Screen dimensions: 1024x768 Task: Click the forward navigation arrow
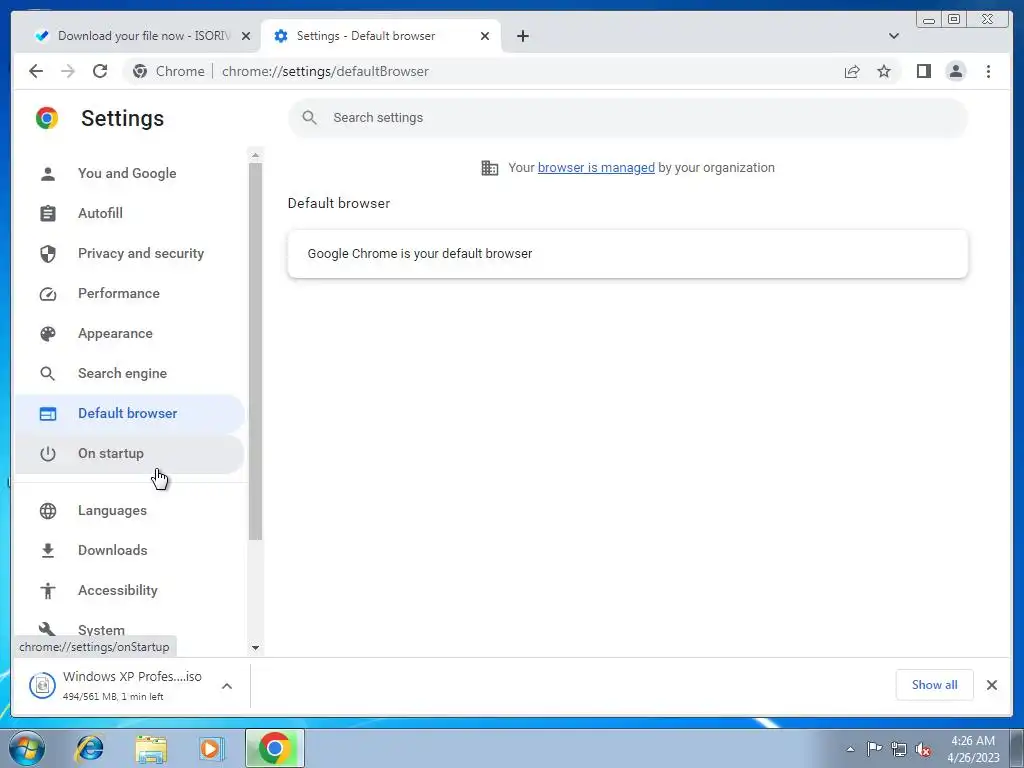click(x=68, y=71)
